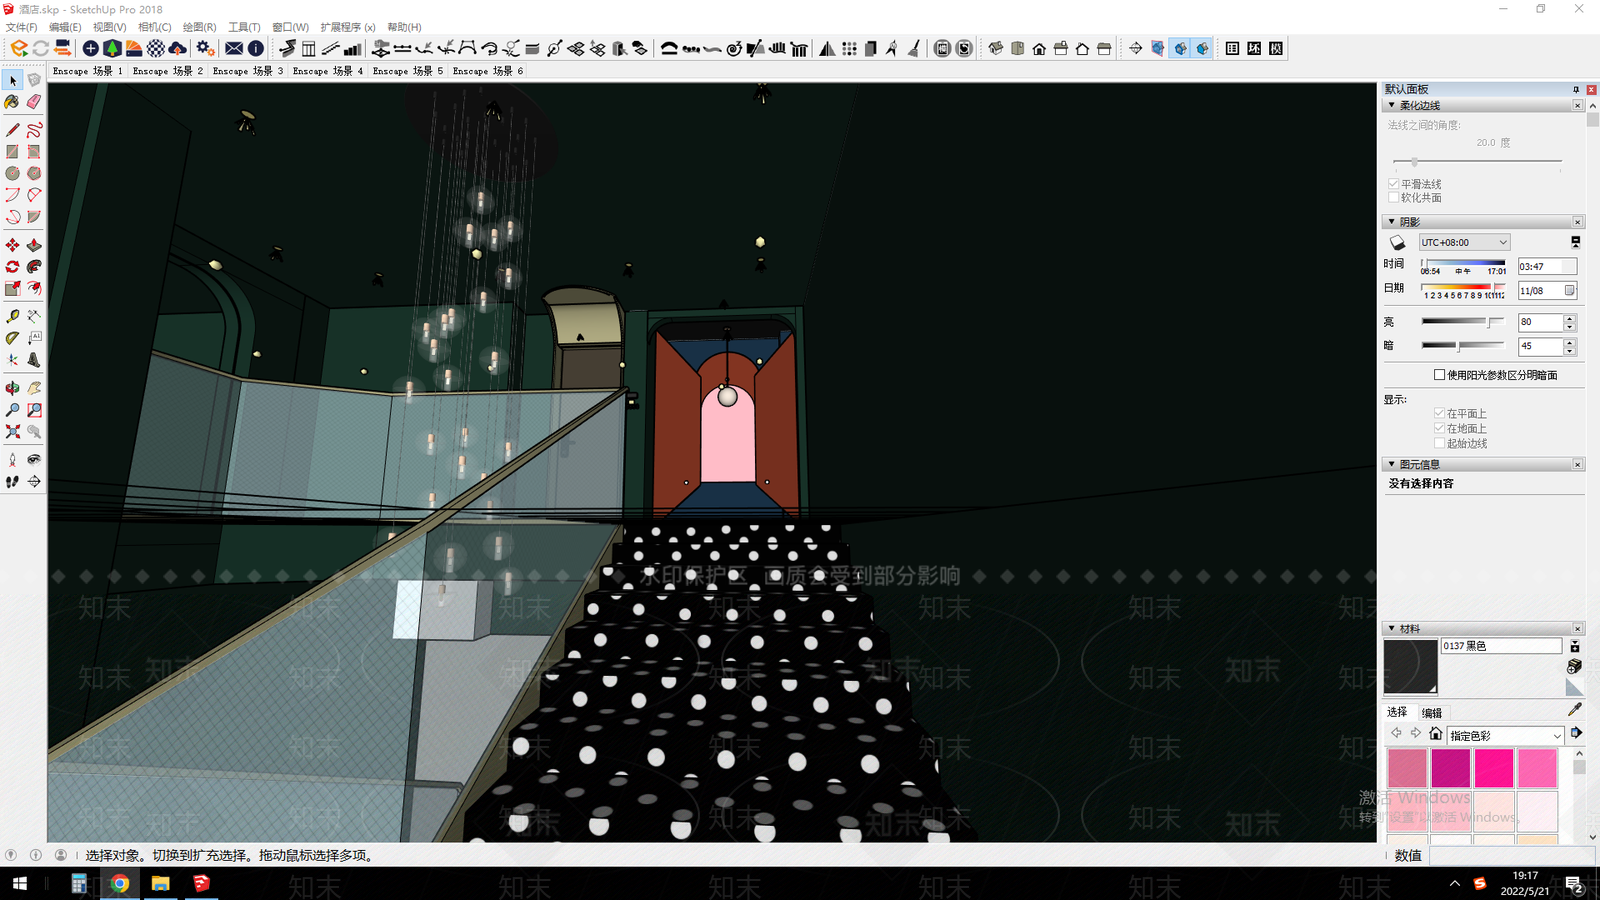Toggle 平滑法线 checkbox

1393,184
